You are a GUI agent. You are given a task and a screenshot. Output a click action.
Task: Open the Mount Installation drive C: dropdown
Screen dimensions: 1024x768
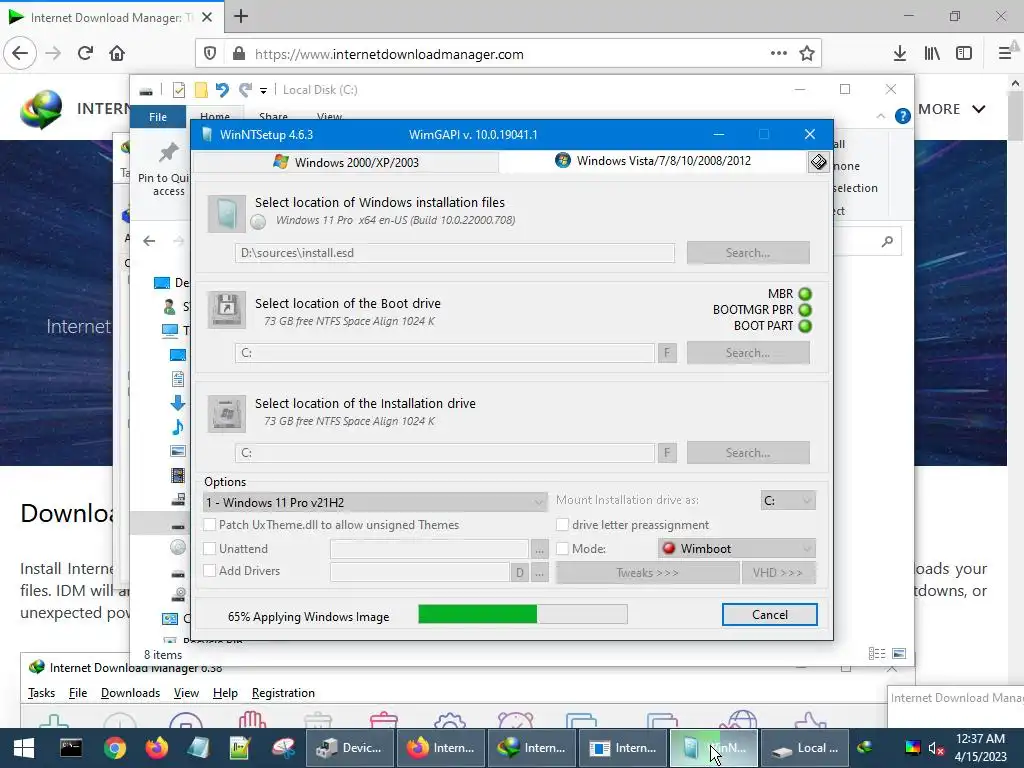tap(788, 501)
